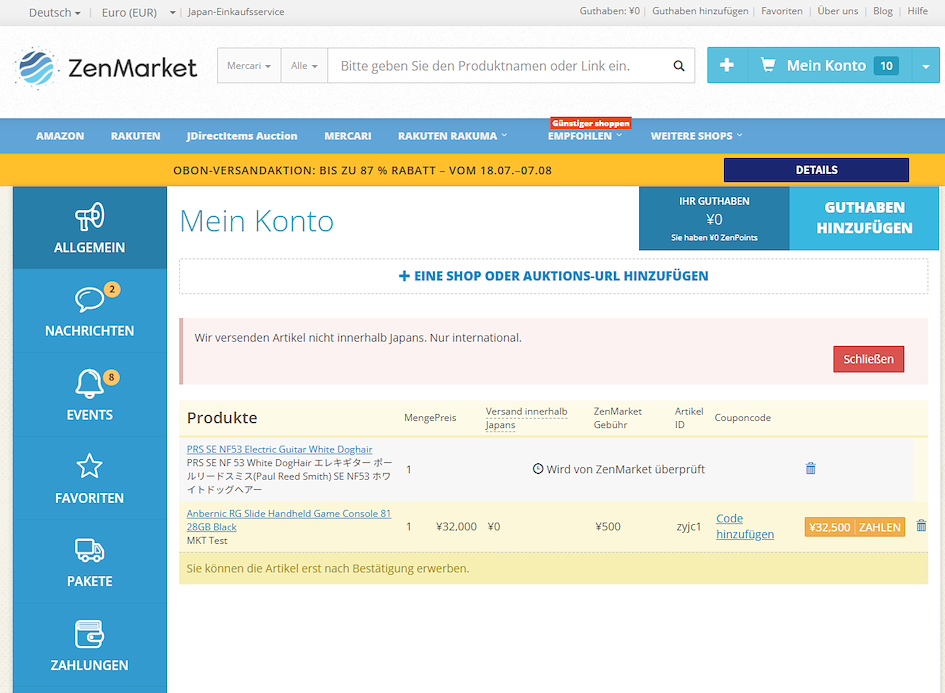Open Pakete truck section
945x693 pixels.
coord(89,562)
